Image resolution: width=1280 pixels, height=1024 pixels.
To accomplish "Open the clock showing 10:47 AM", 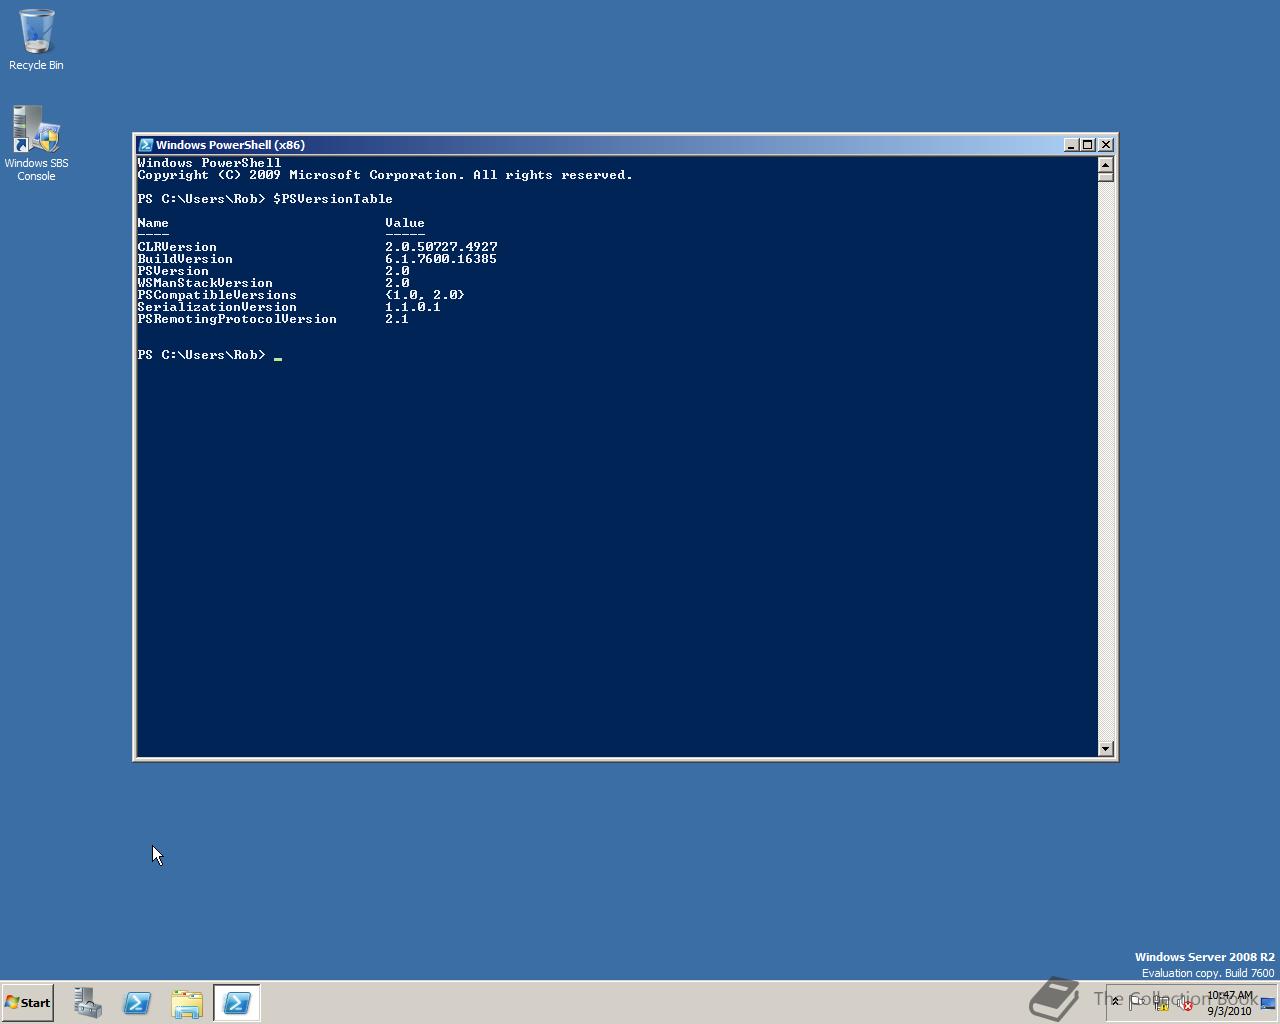I will click(x=1230, y=1003).
